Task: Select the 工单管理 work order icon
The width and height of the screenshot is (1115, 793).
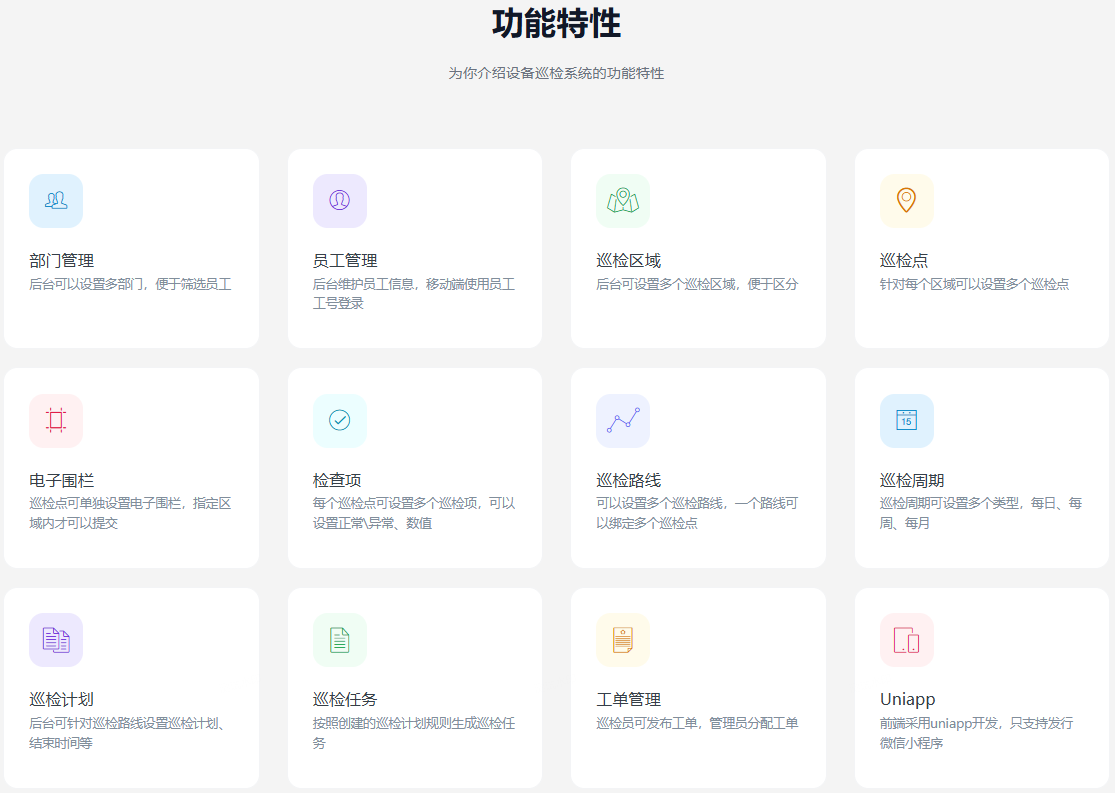Action: 623,640
